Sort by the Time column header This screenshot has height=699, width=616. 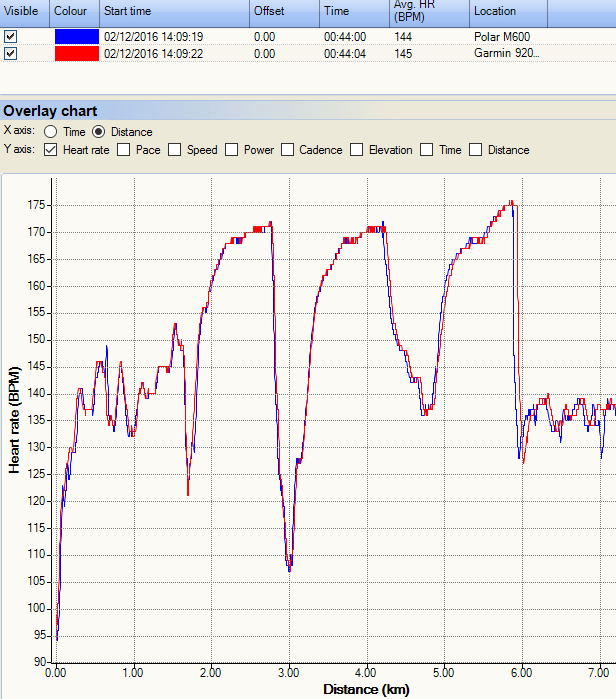point(354,12)
